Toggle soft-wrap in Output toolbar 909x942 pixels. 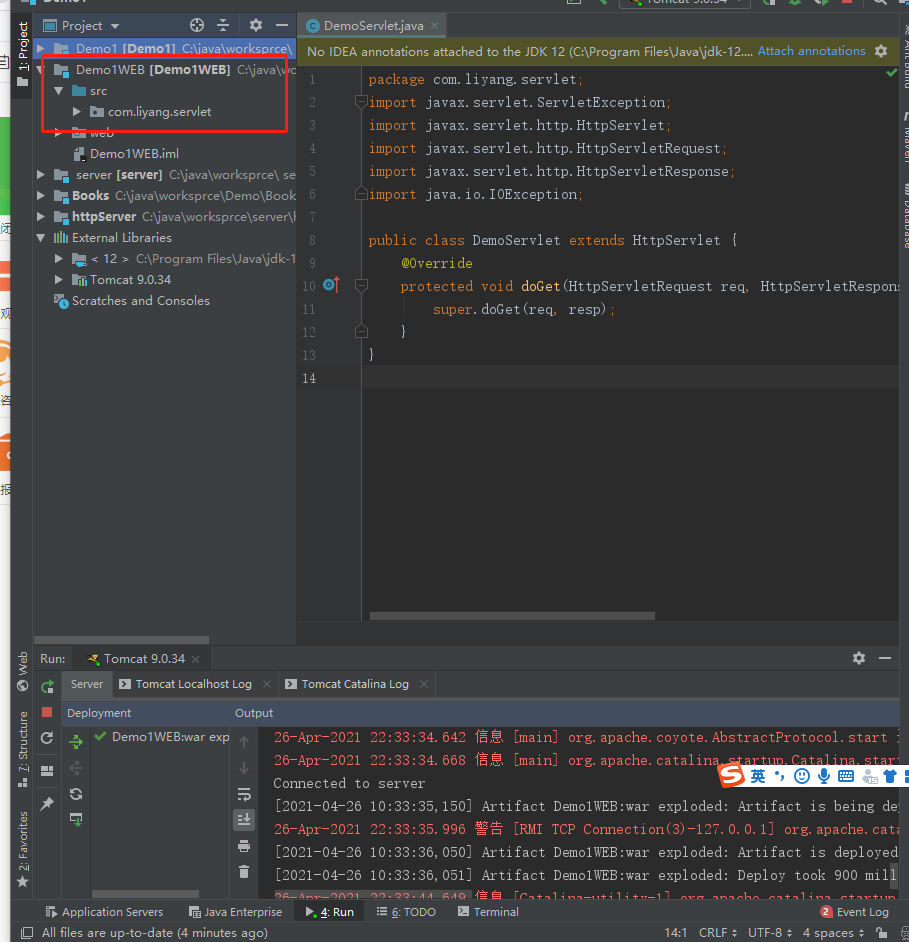(x=244, y=794)
